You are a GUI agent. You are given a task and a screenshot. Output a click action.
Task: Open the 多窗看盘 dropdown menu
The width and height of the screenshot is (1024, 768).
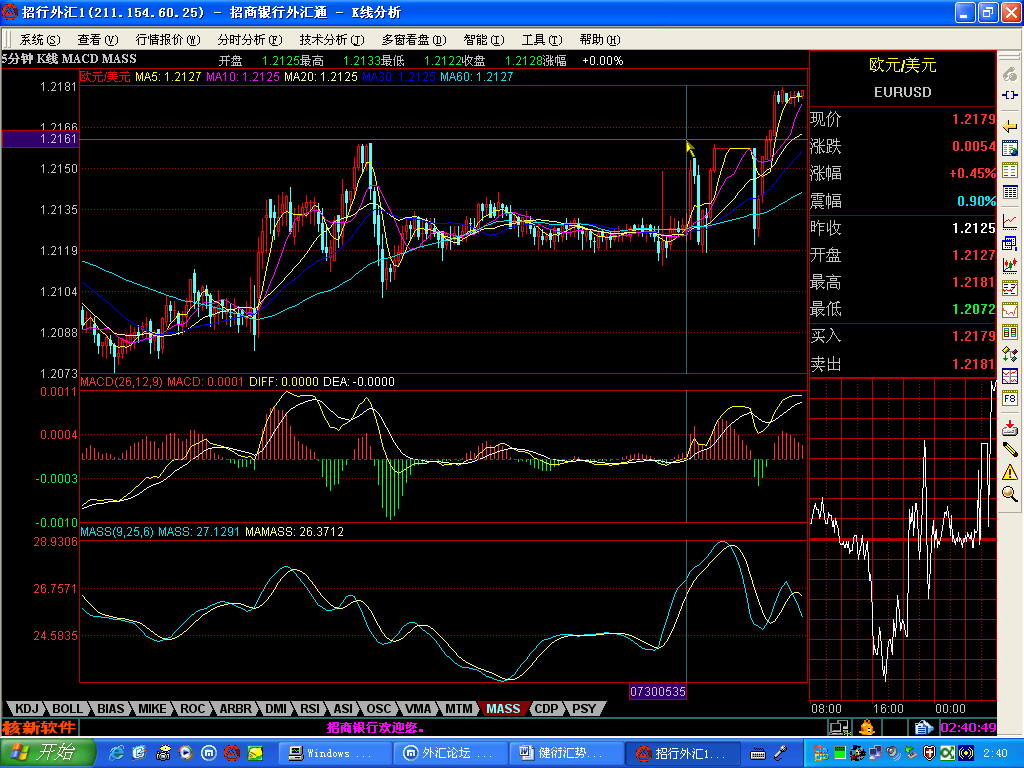tap(412, 40)
